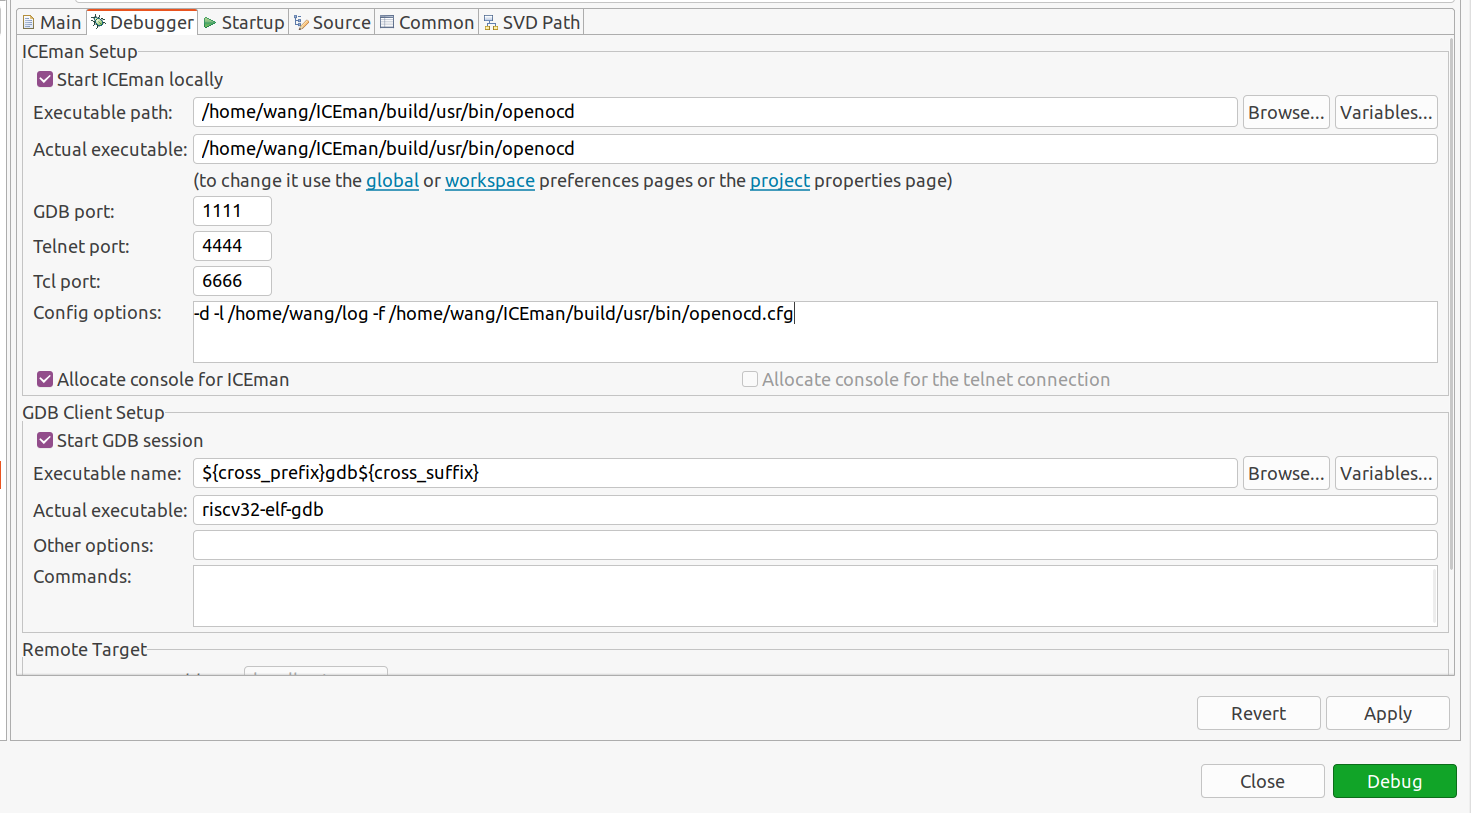Browse for ICEman executable path
Image resolution: width=1471 pixels, height=813 pixels.
[x=1286, y=112]
